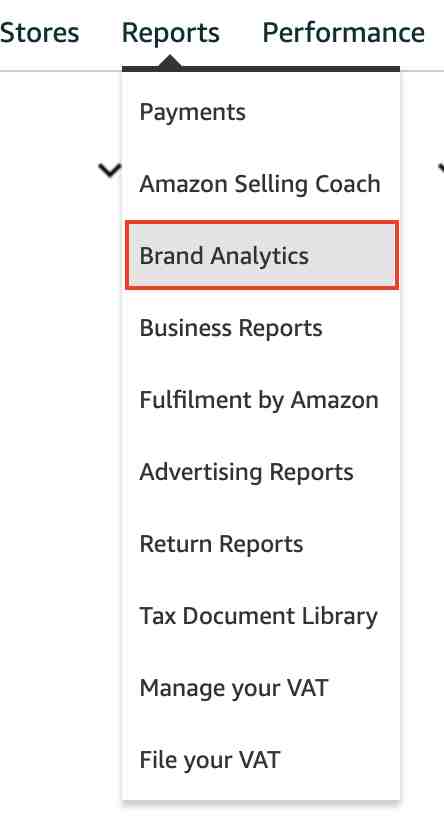
Task: Expand the chevron left of the menu
Action: click(x=110, y=170)
